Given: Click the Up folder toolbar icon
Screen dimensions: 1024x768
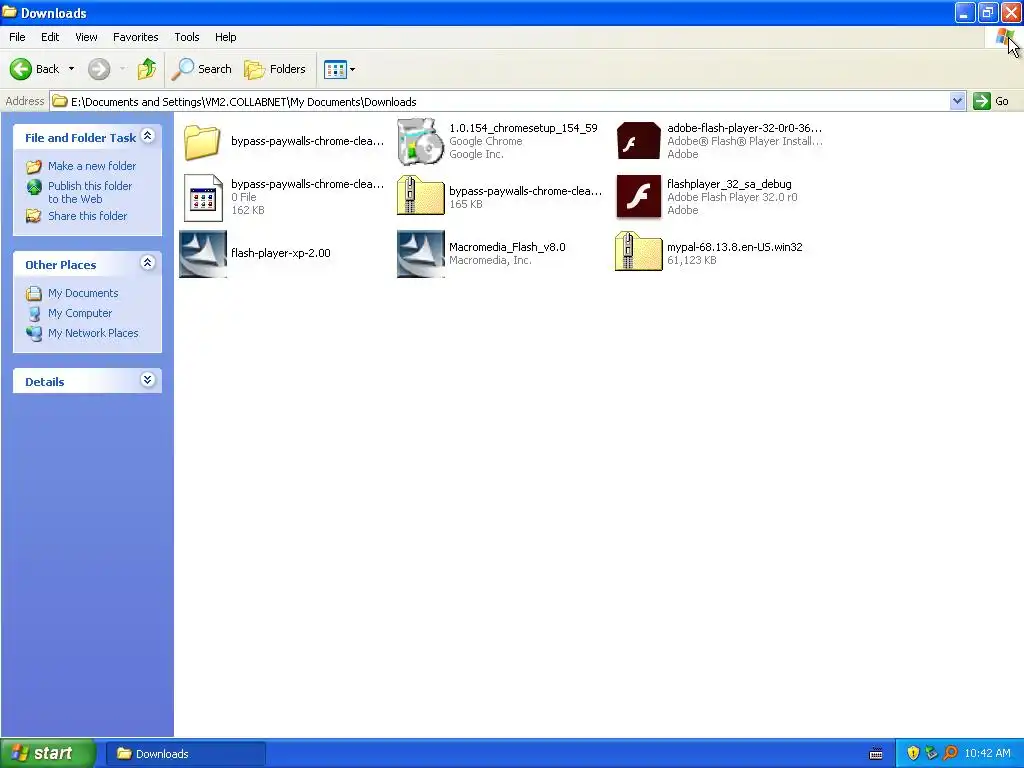Looking at the screenshot, I should (x=146, y=69).
